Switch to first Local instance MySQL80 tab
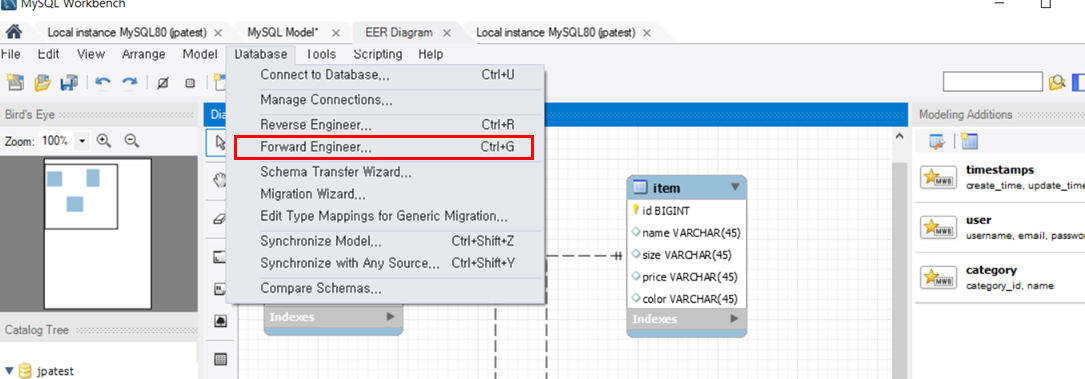 (127, 33)
